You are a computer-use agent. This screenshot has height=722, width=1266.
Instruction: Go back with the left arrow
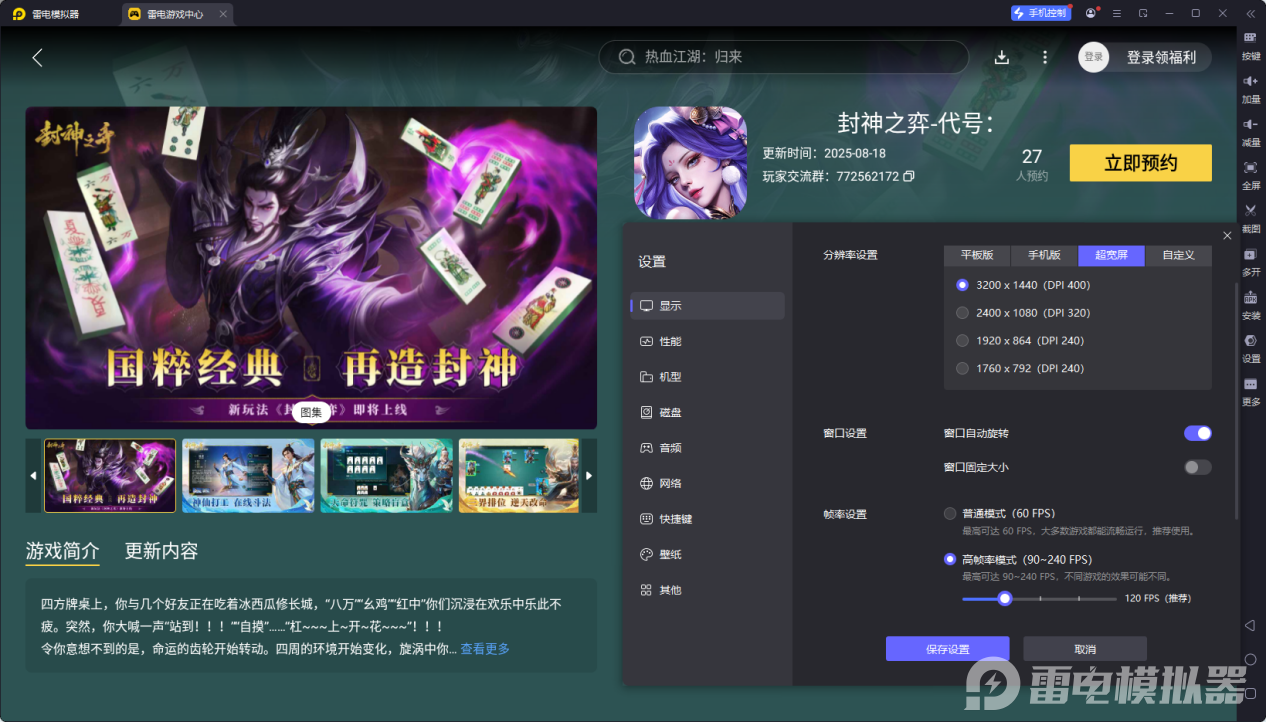(x=37, y=57)
